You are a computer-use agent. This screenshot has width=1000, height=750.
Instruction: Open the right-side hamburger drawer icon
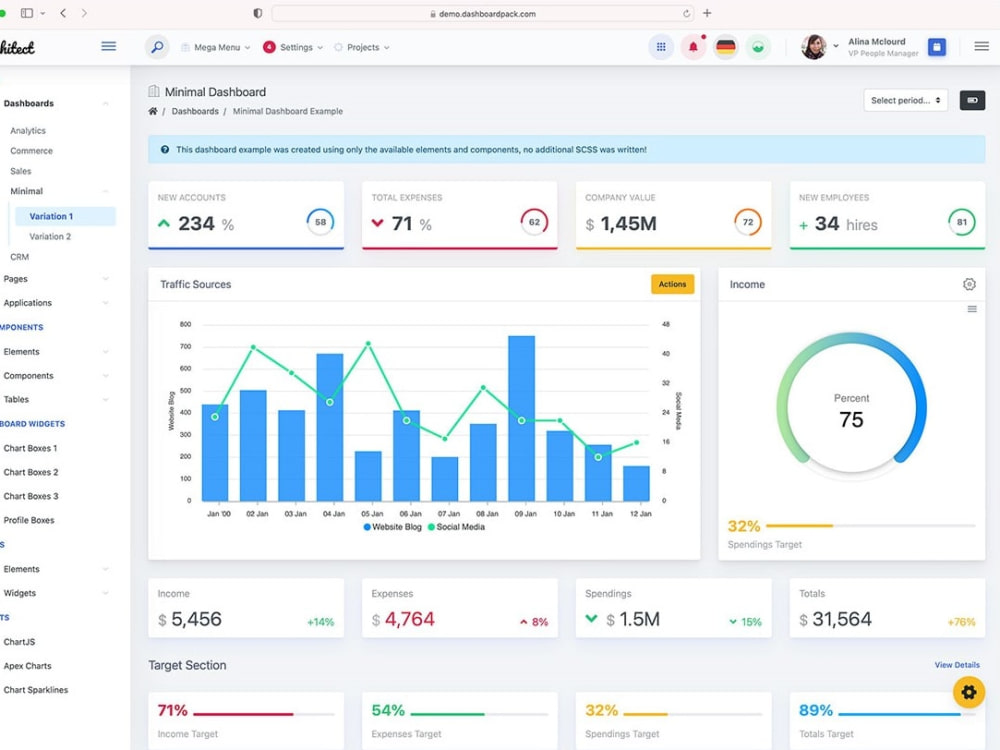click(982, 46)
